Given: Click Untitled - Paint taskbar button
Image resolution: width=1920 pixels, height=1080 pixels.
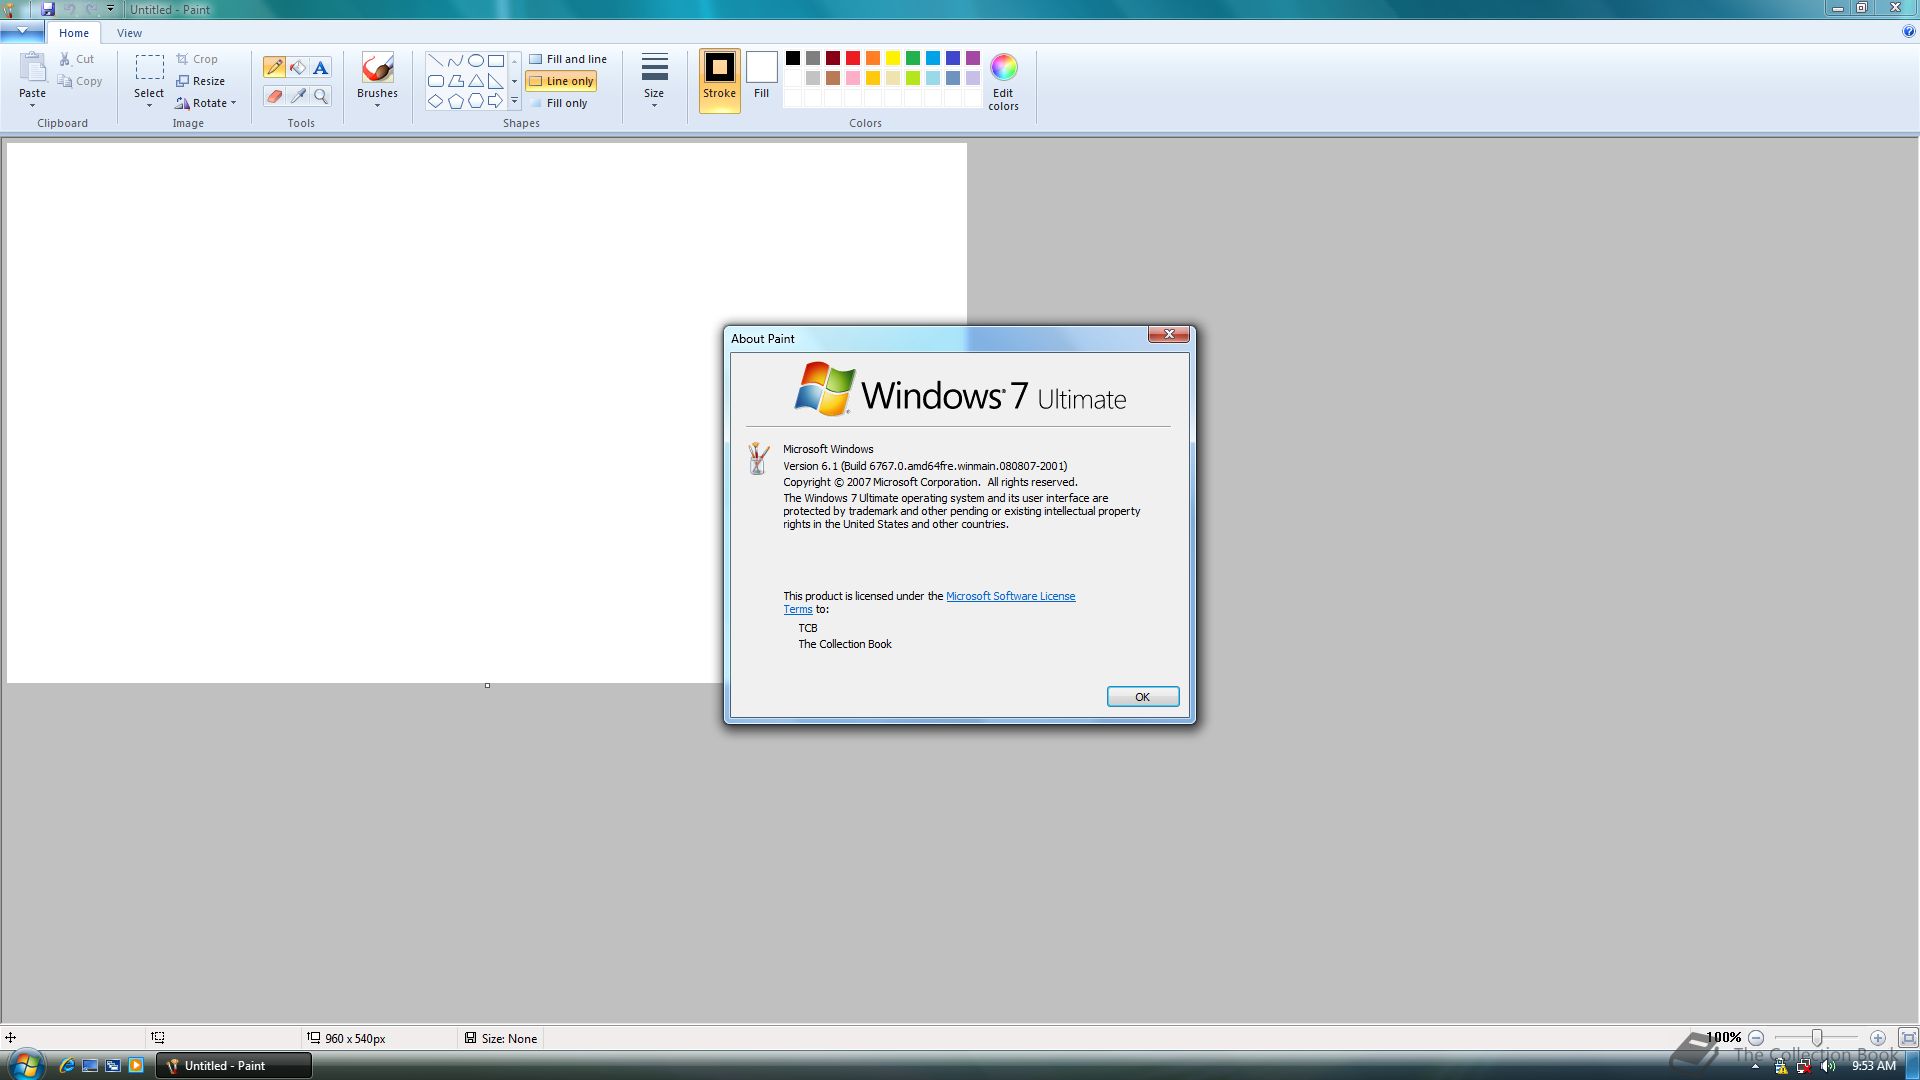Looking at the screenshot, I should tap(234, 1066).
